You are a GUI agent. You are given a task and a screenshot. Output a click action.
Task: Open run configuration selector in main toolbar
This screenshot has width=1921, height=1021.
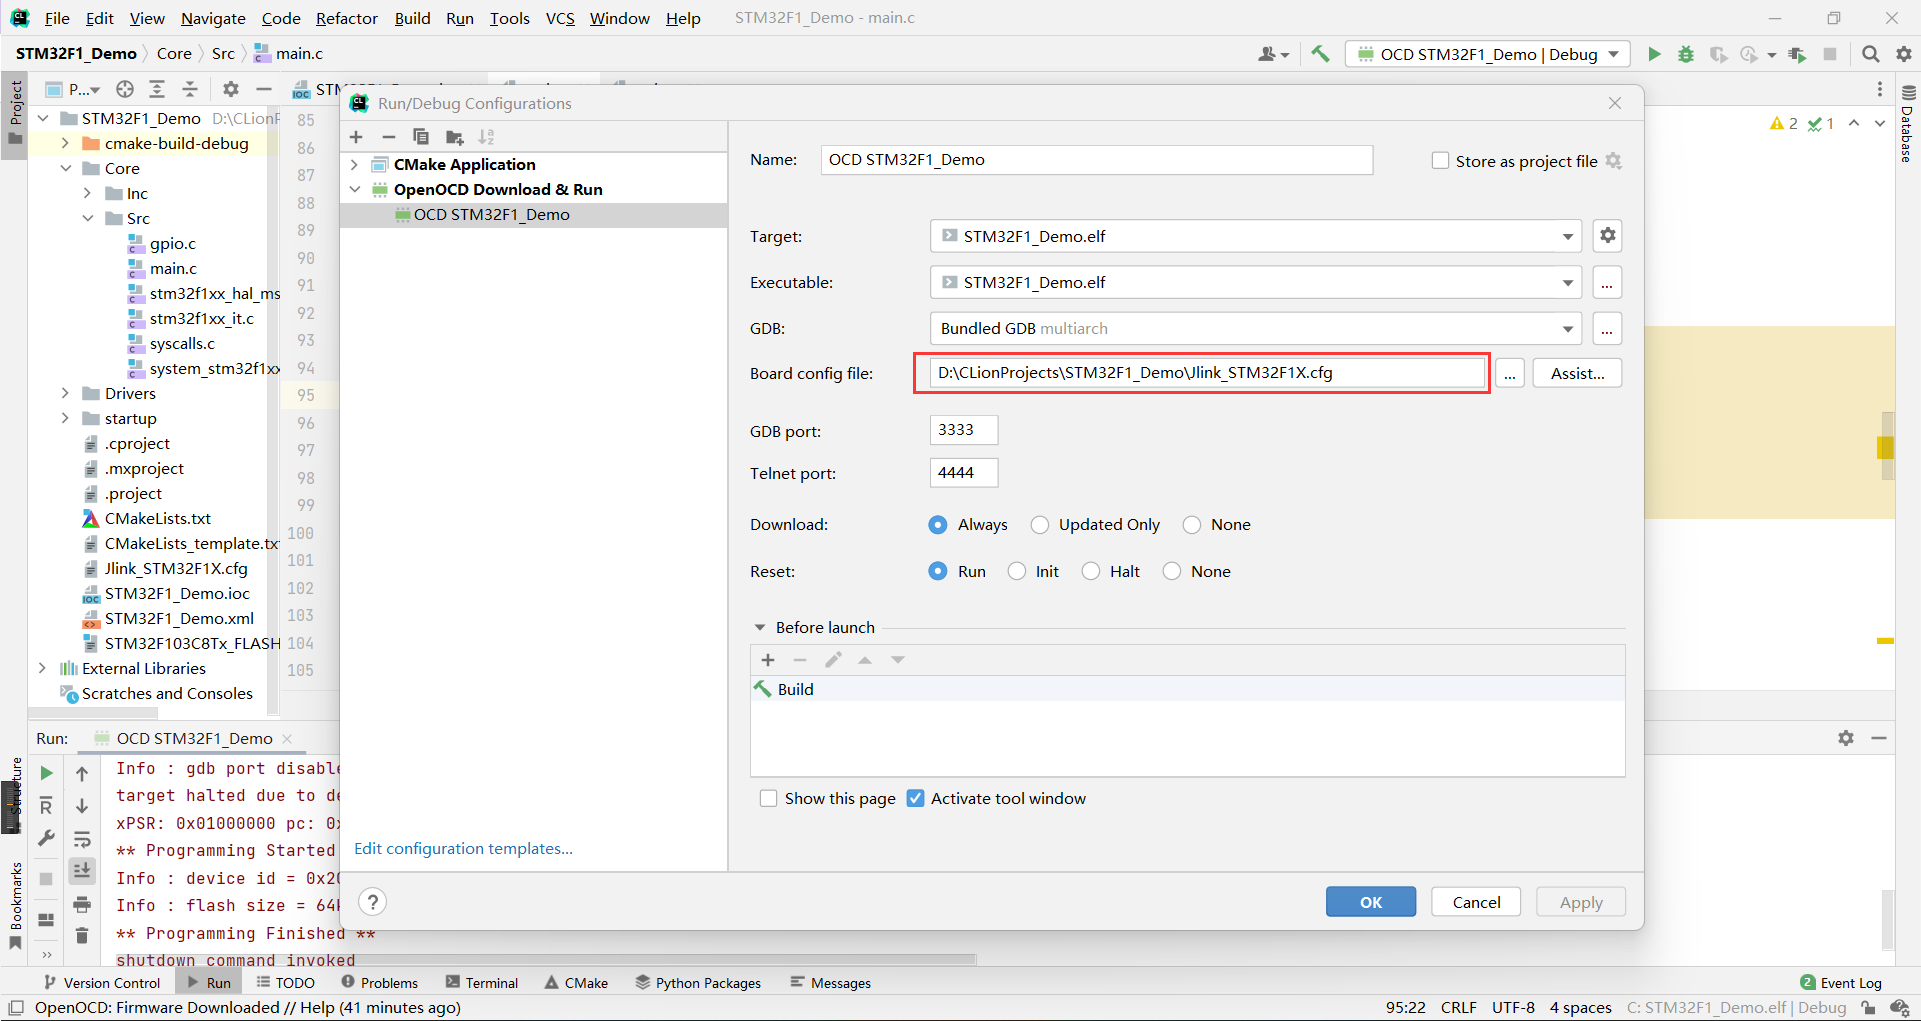(x=1488, y=54)
